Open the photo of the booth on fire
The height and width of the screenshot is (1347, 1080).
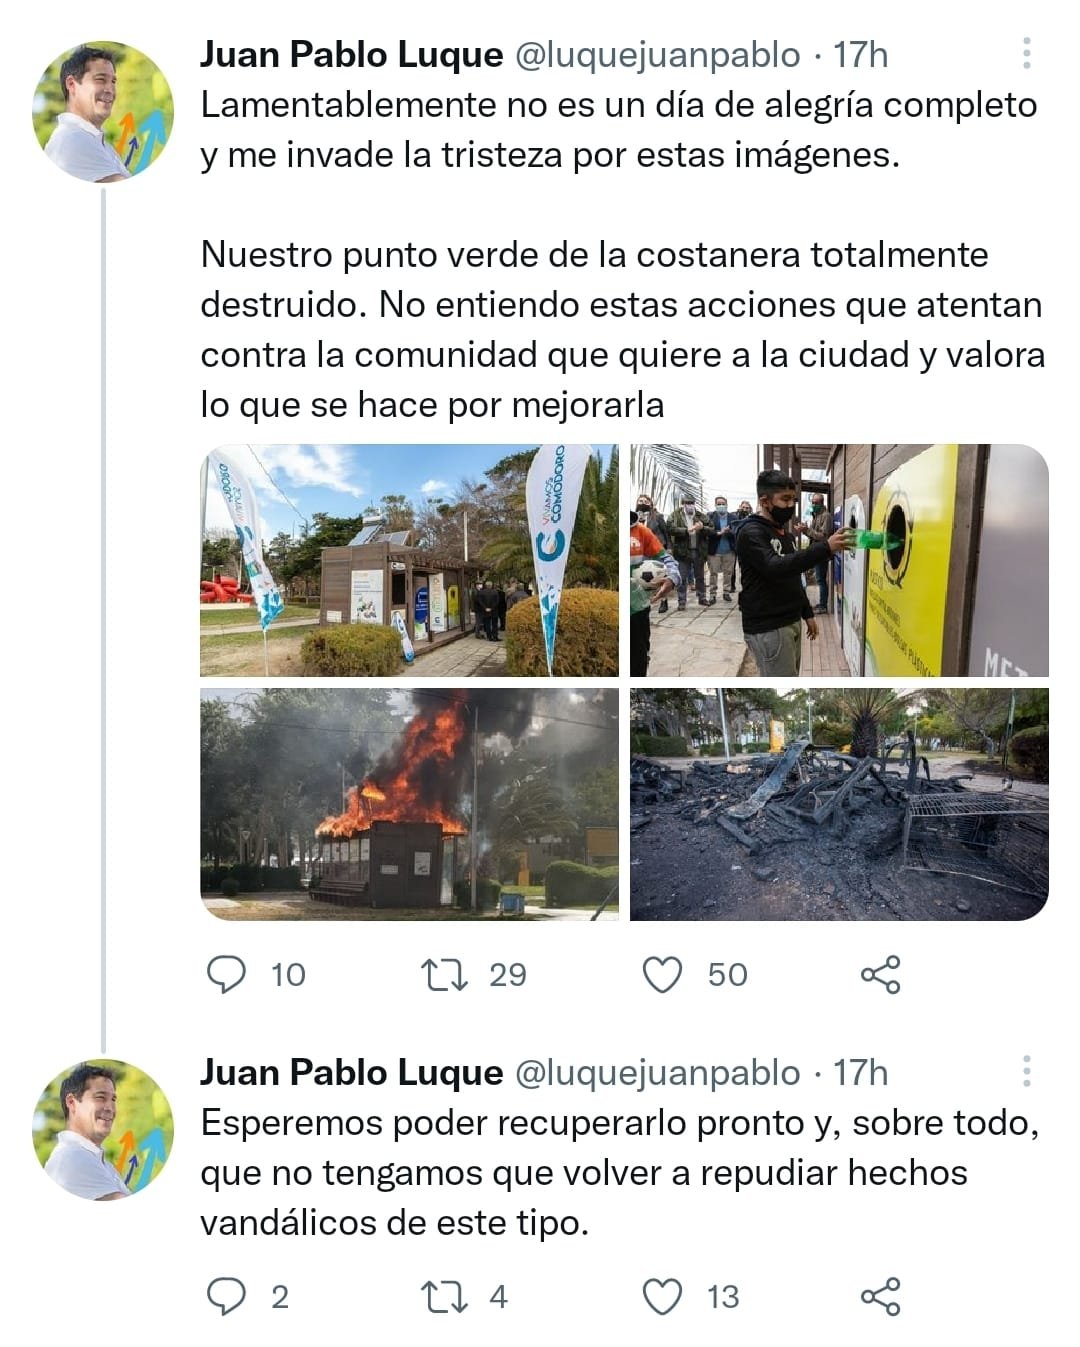coord(409,804)
